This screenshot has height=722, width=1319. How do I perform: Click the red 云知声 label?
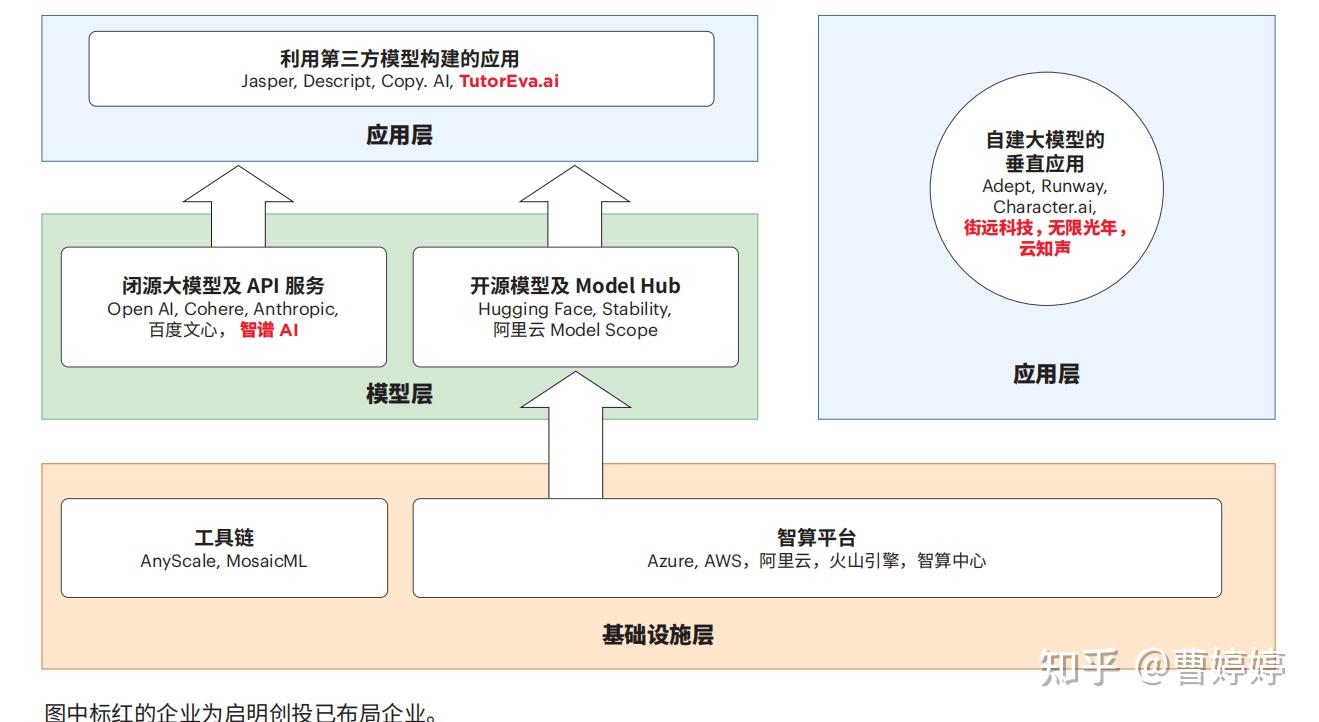[1045, 246]
